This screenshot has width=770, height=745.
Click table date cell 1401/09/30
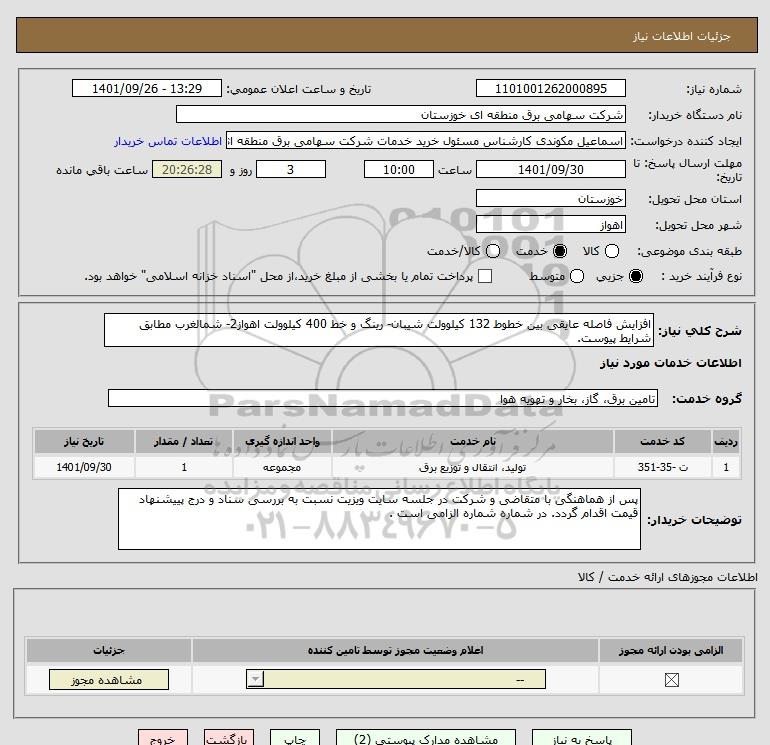pos(83,467)
